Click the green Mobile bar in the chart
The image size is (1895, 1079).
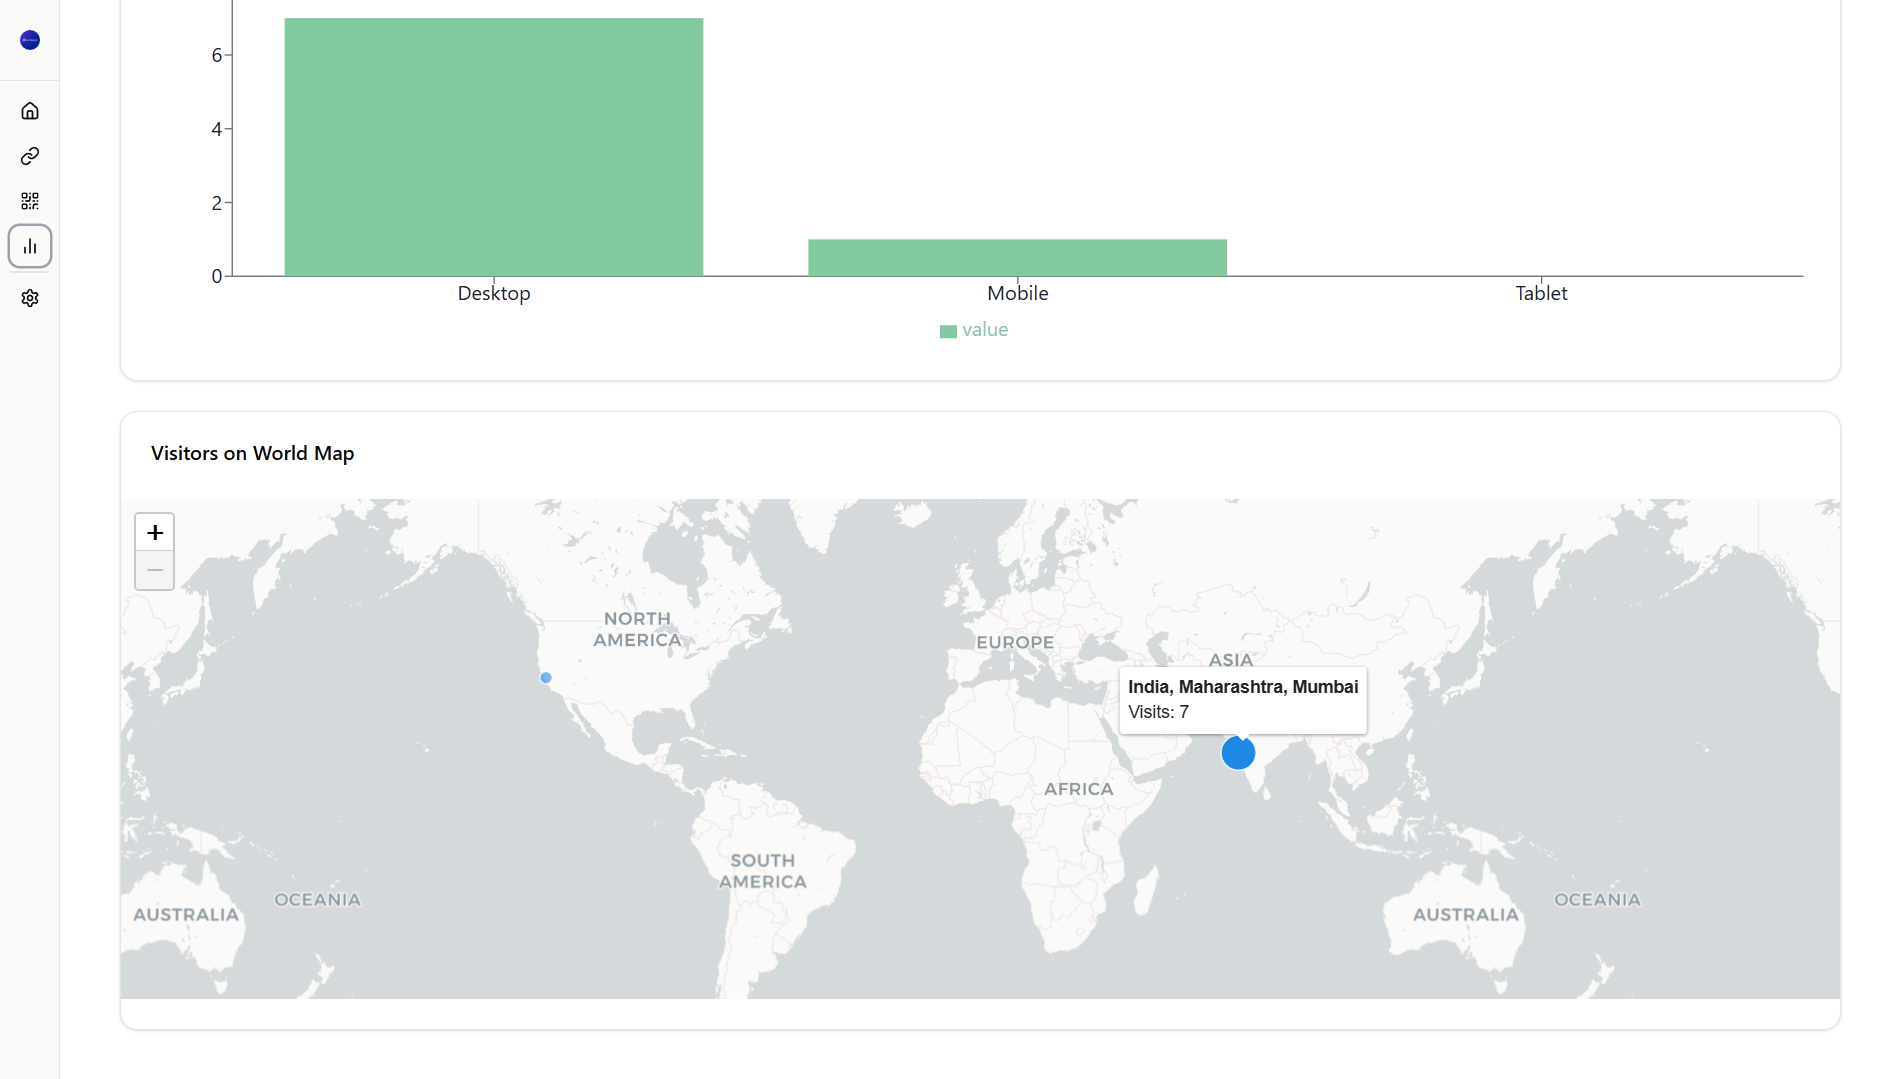point(1017,257)
